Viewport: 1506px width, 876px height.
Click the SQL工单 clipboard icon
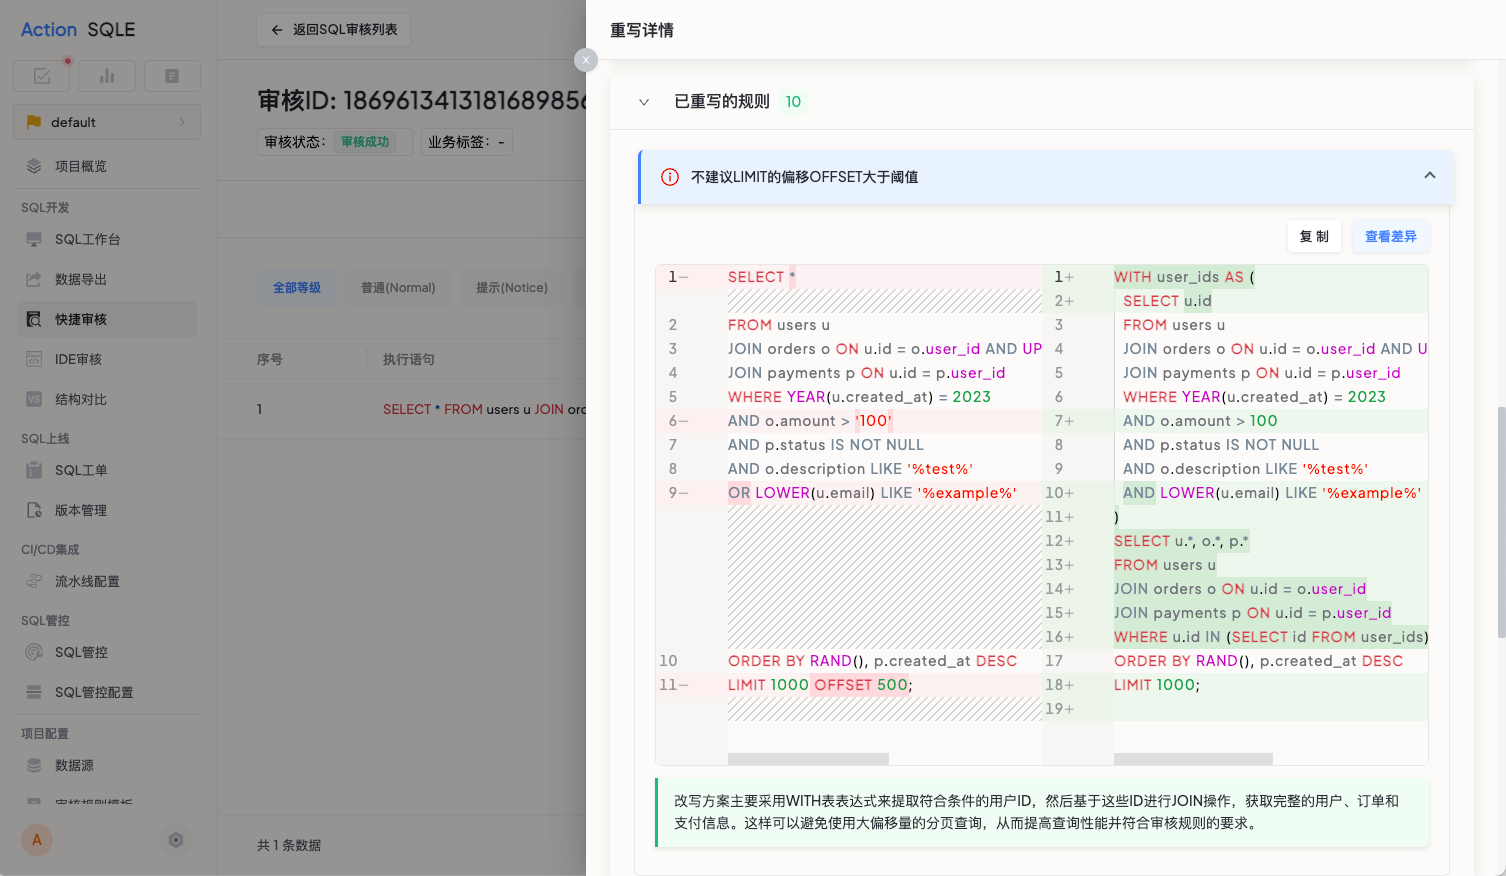click(34, 470)
